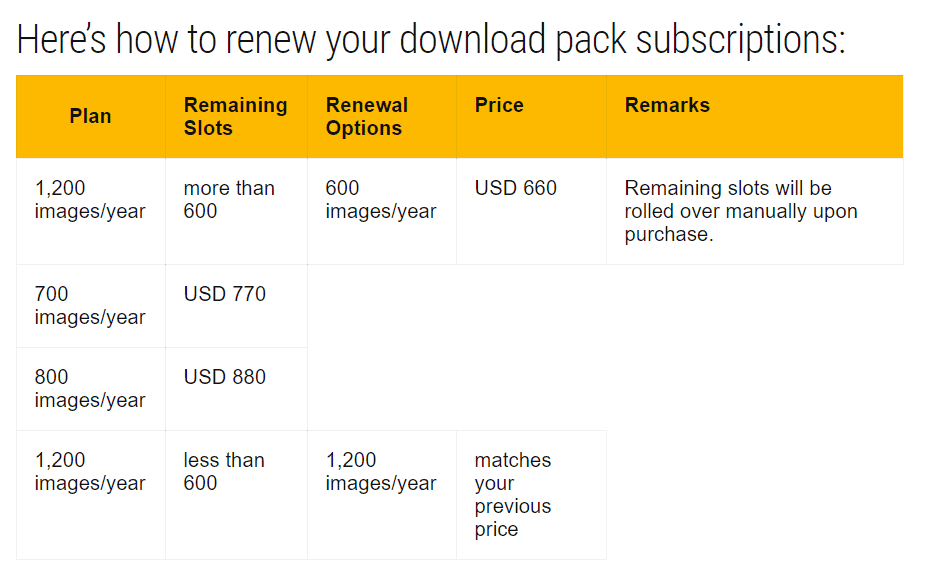Click the 'less than 600' cell
The height and width of the screenshot is (569, 933).
point(224,471)
